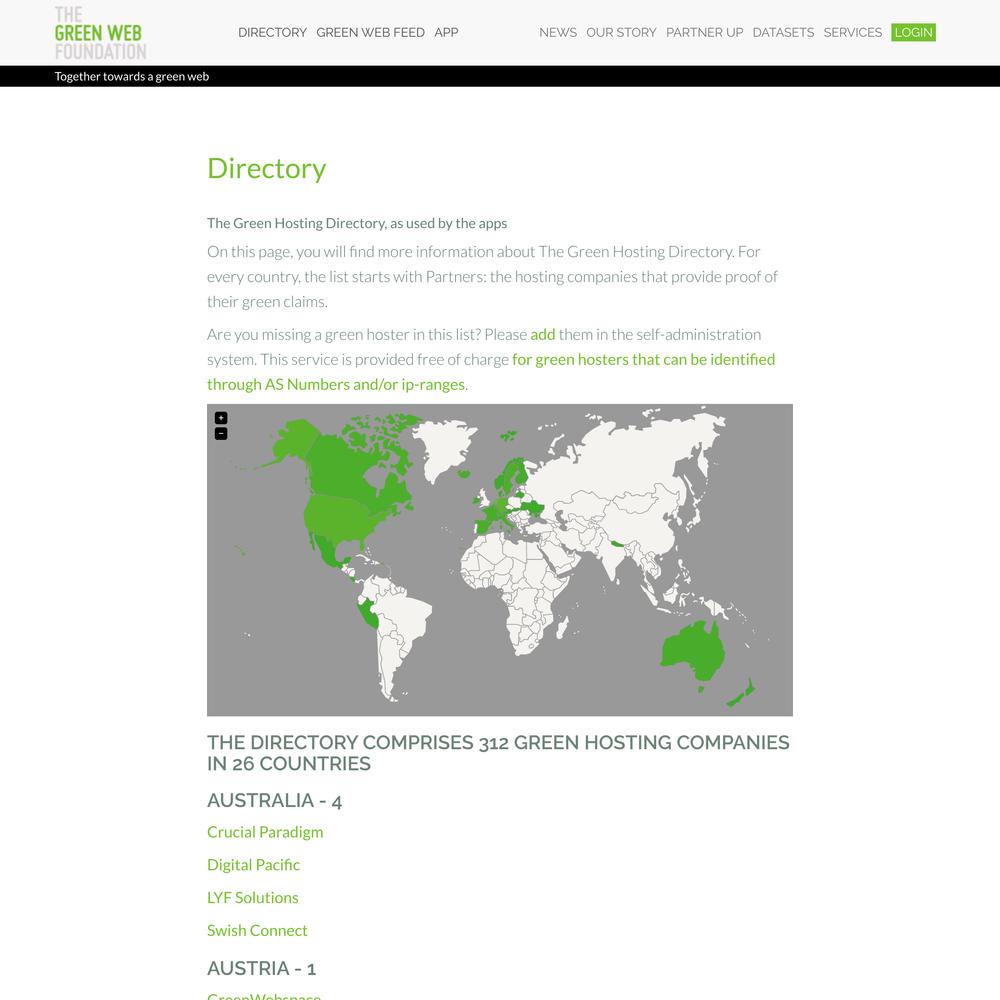Follow the 'add' link in the paragraph
1000x1000 pixels.
coord(543,334)
